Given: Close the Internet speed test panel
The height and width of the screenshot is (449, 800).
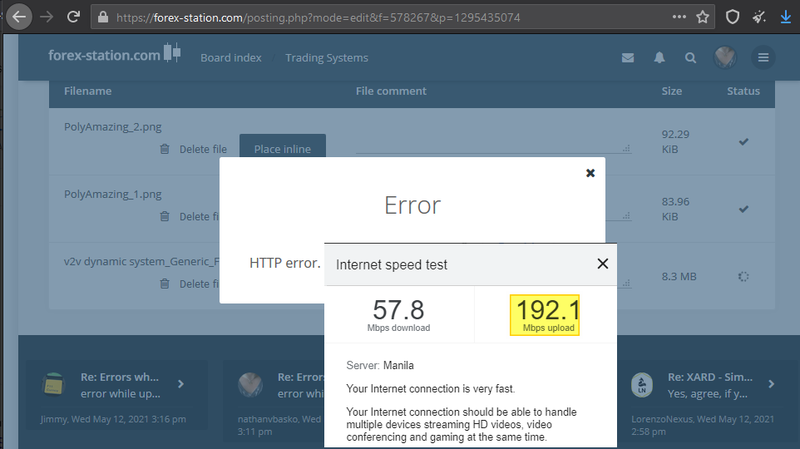Looking at the screenshot, I should coord(603,264).
